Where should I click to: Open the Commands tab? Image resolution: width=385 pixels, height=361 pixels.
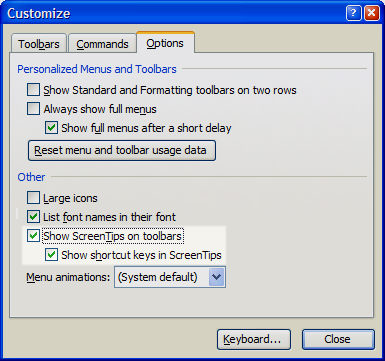102,44
